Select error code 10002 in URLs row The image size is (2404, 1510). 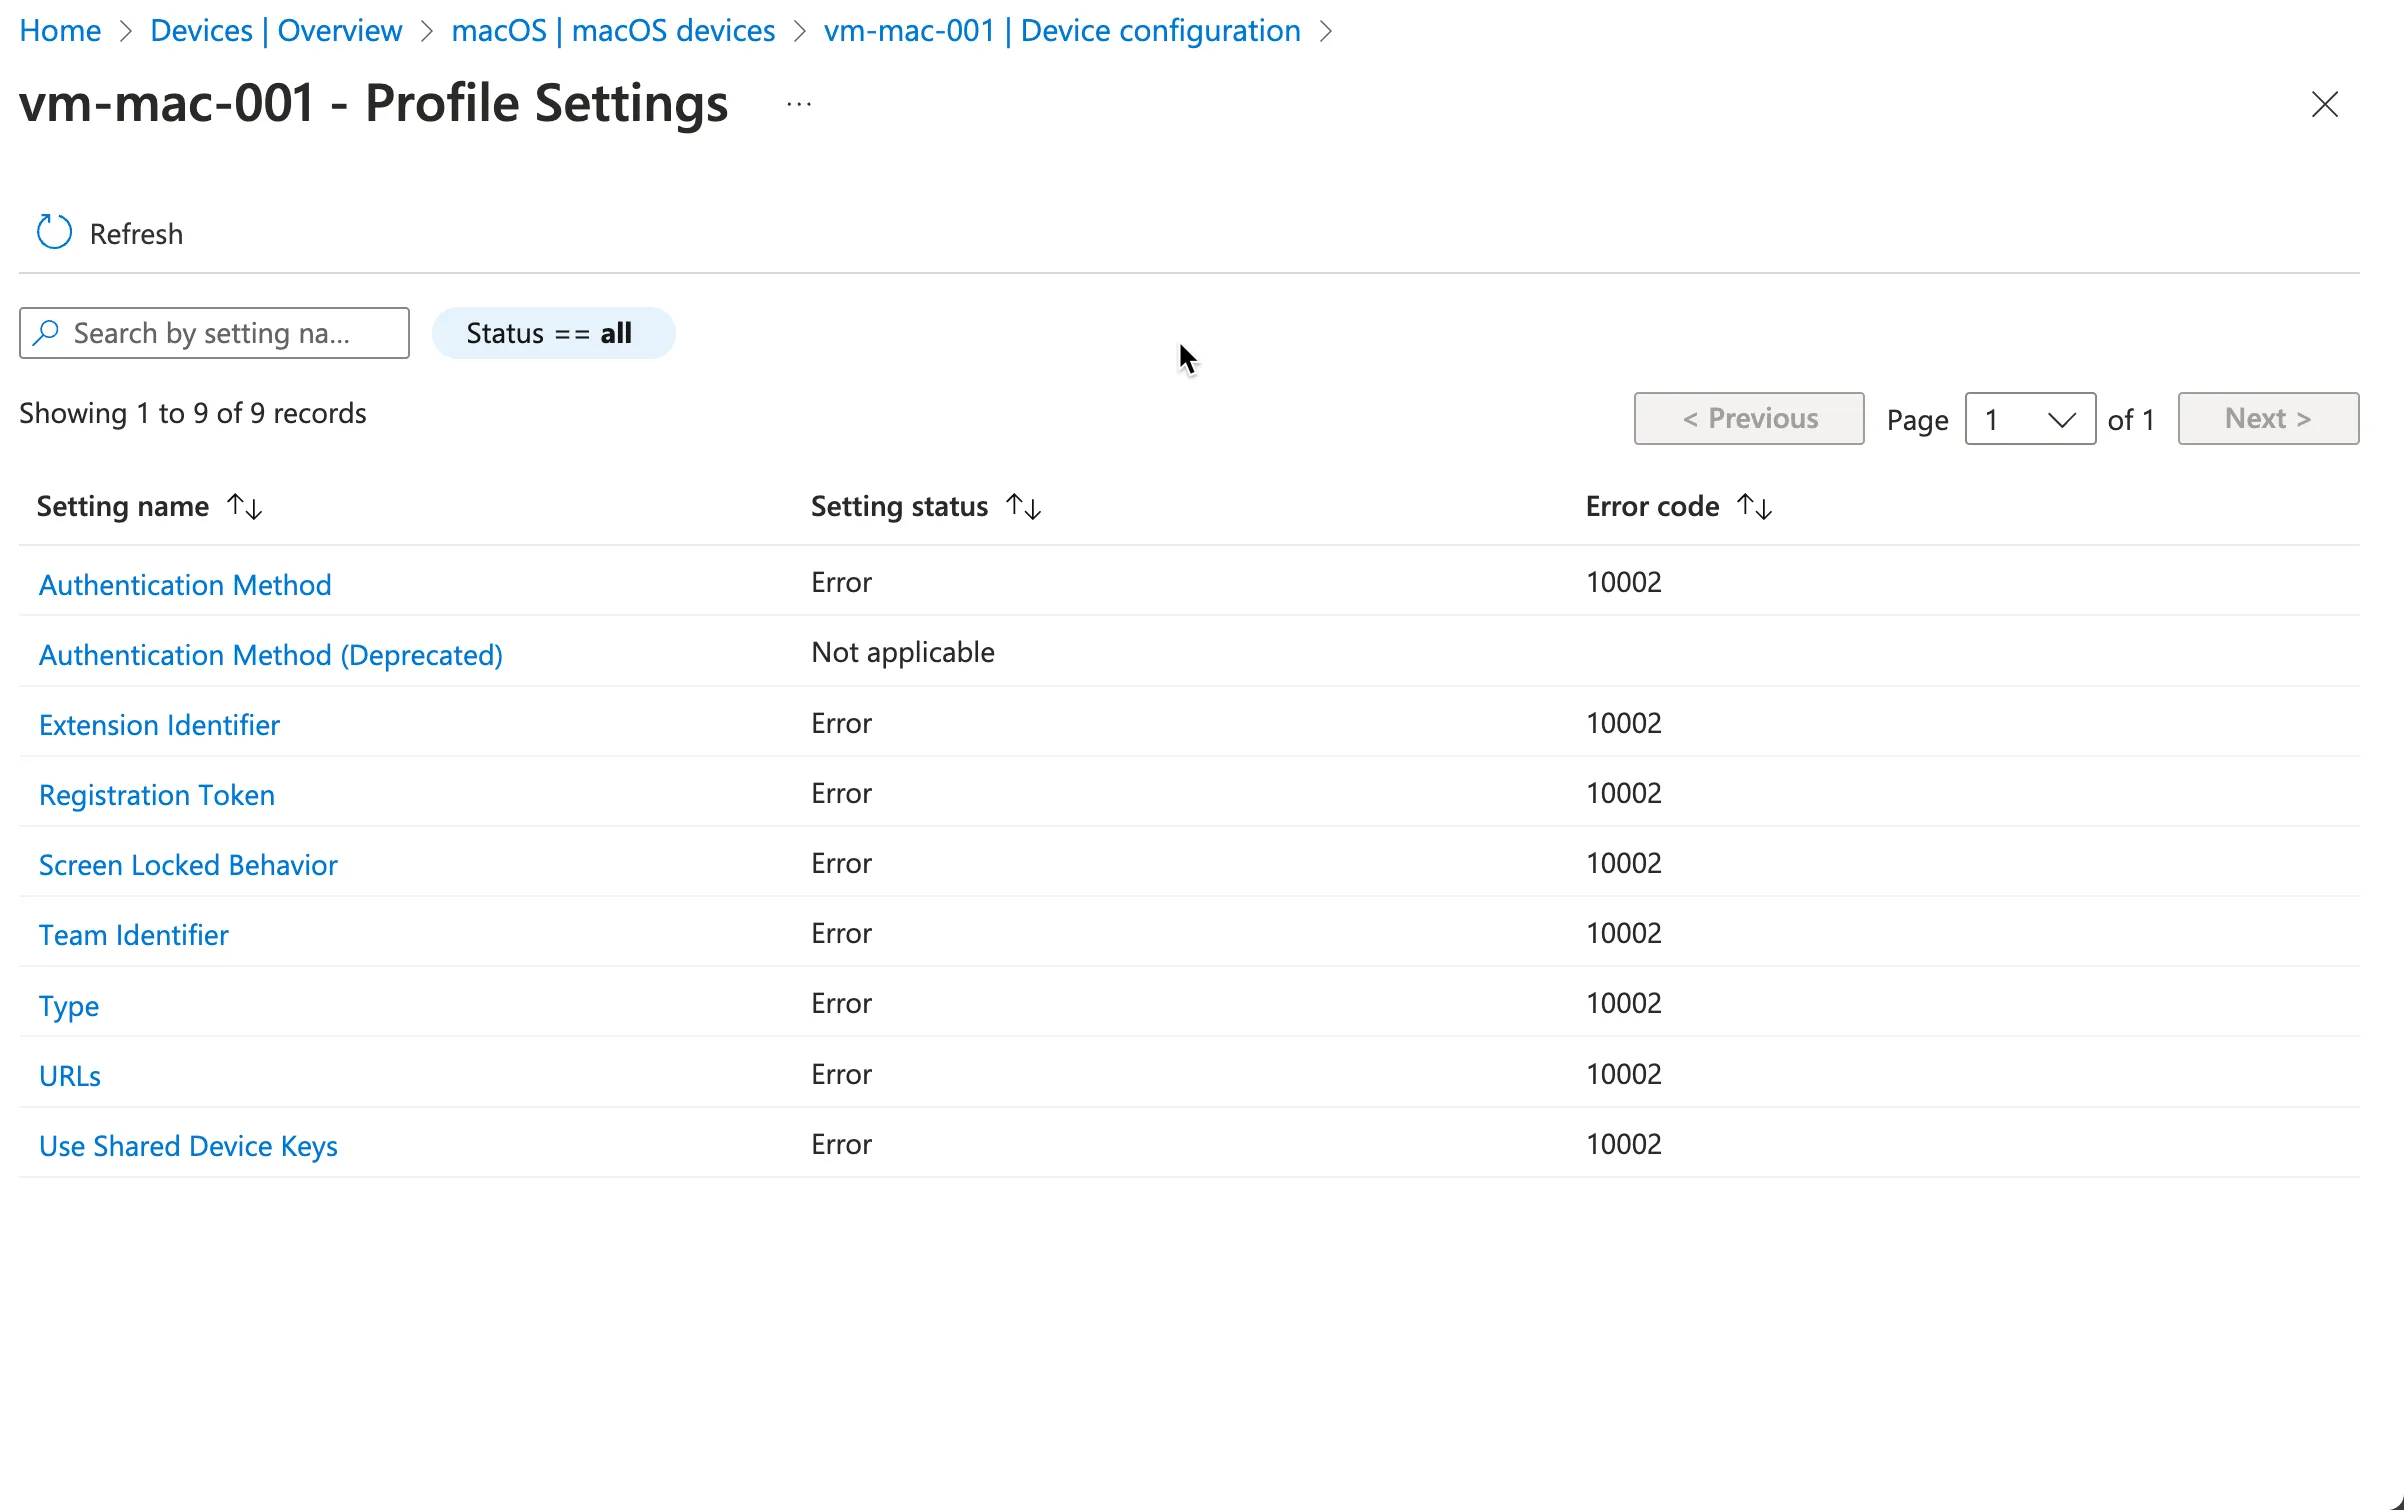tap(1624, 1073)
